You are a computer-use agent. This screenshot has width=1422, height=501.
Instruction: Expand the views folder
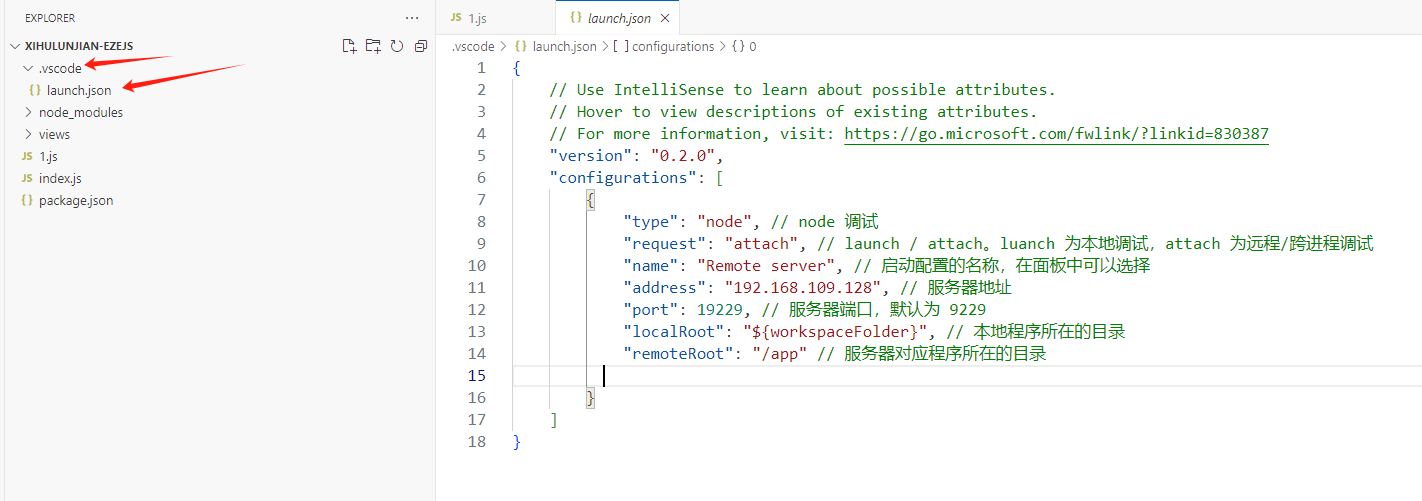pos(28,135)
